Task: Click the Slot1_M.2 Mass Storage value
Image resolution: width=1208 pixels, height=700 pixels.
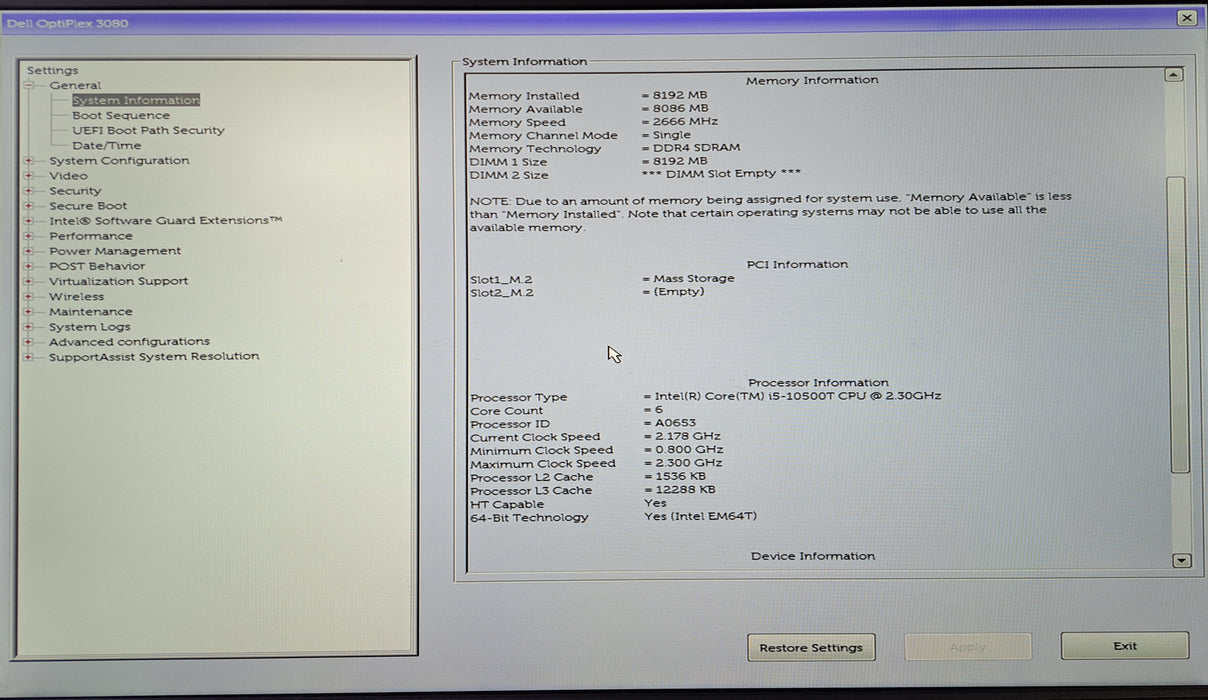Action: tap(693, 278)
